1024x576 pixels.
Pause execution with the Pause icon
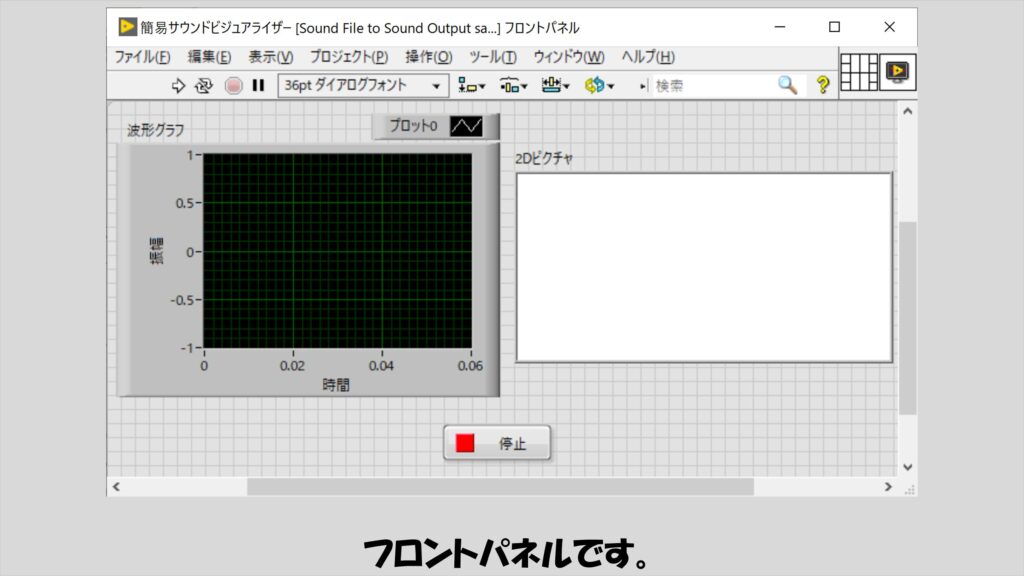(258, 86)
